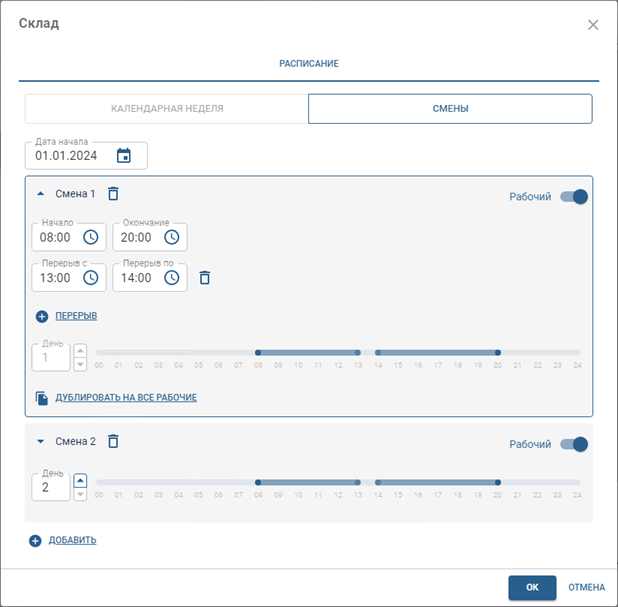Select the Смены tab

pos(450,109)
